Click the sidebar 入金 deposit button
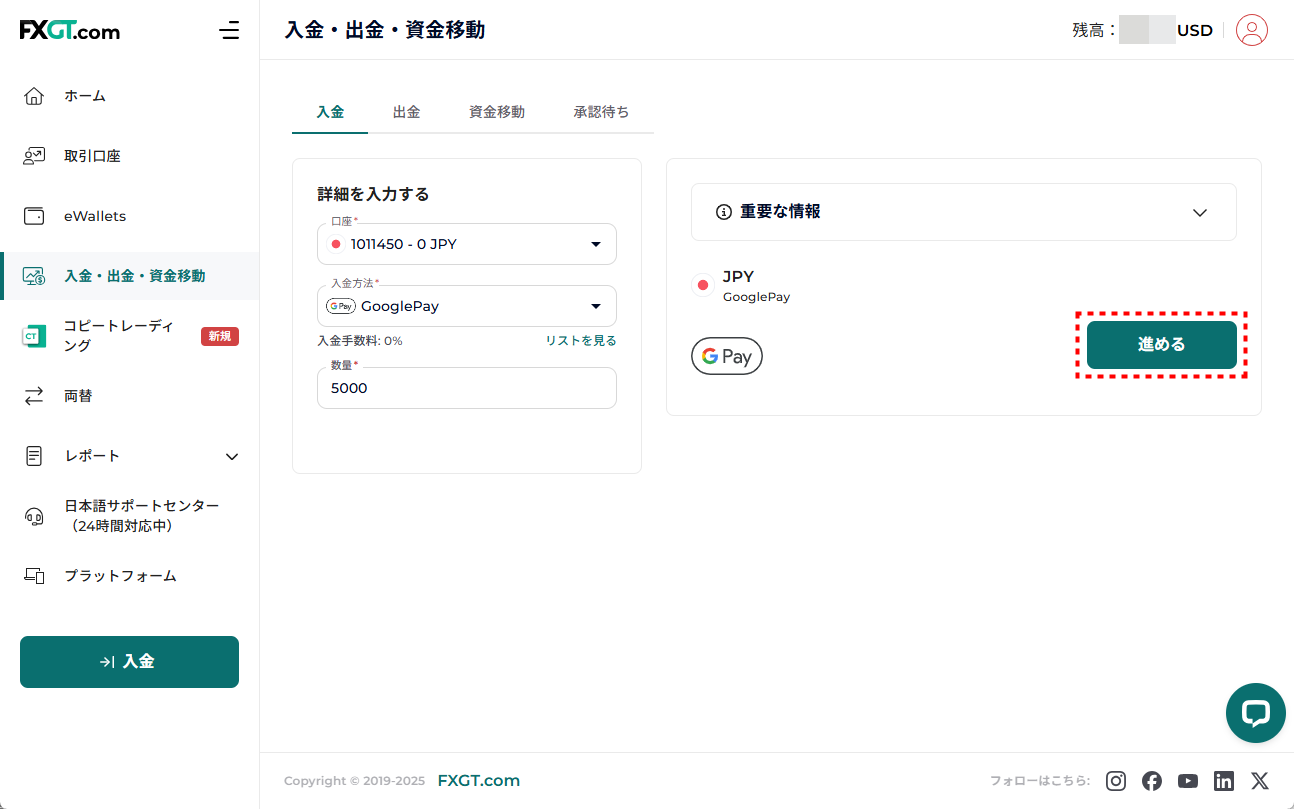This screenshot has height=809, width=1294. (129, 662)
